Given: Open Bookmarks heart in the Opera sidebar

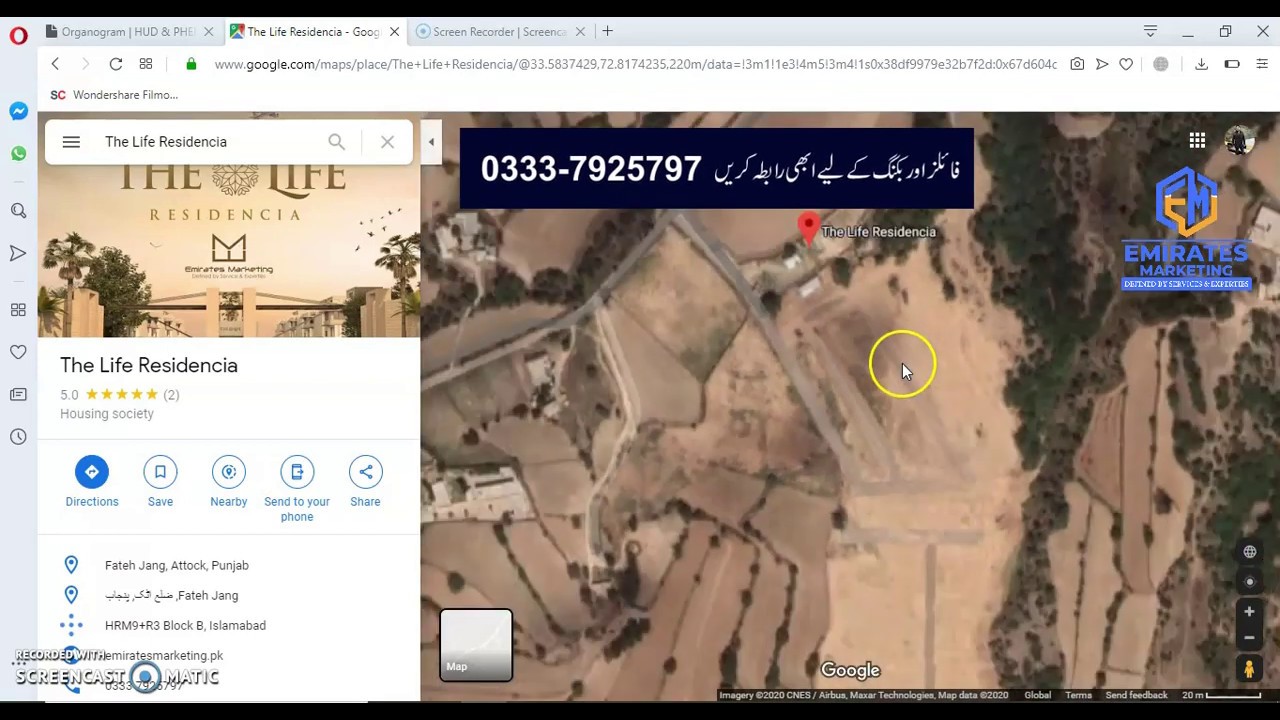Looking at the screenshot, I should 18,352.
